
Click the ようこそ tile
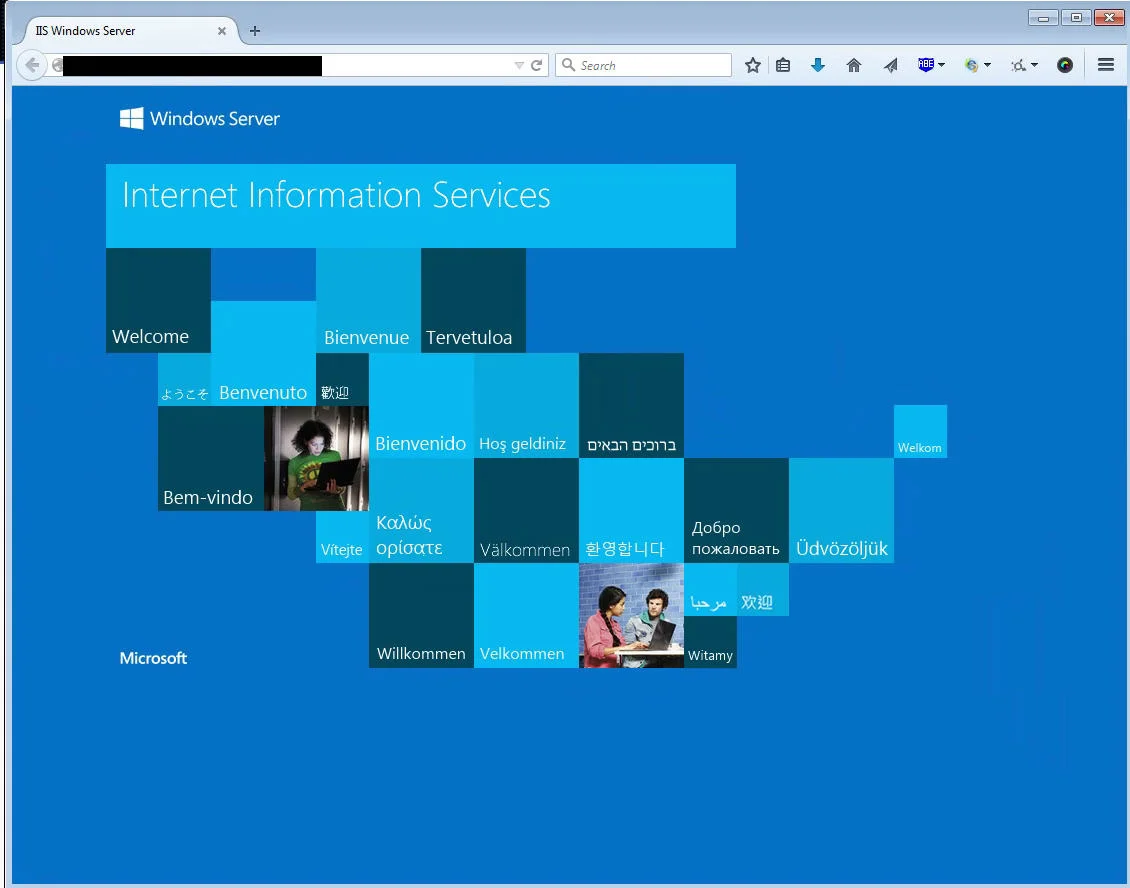pyautogui.click(x=184, y=380)
